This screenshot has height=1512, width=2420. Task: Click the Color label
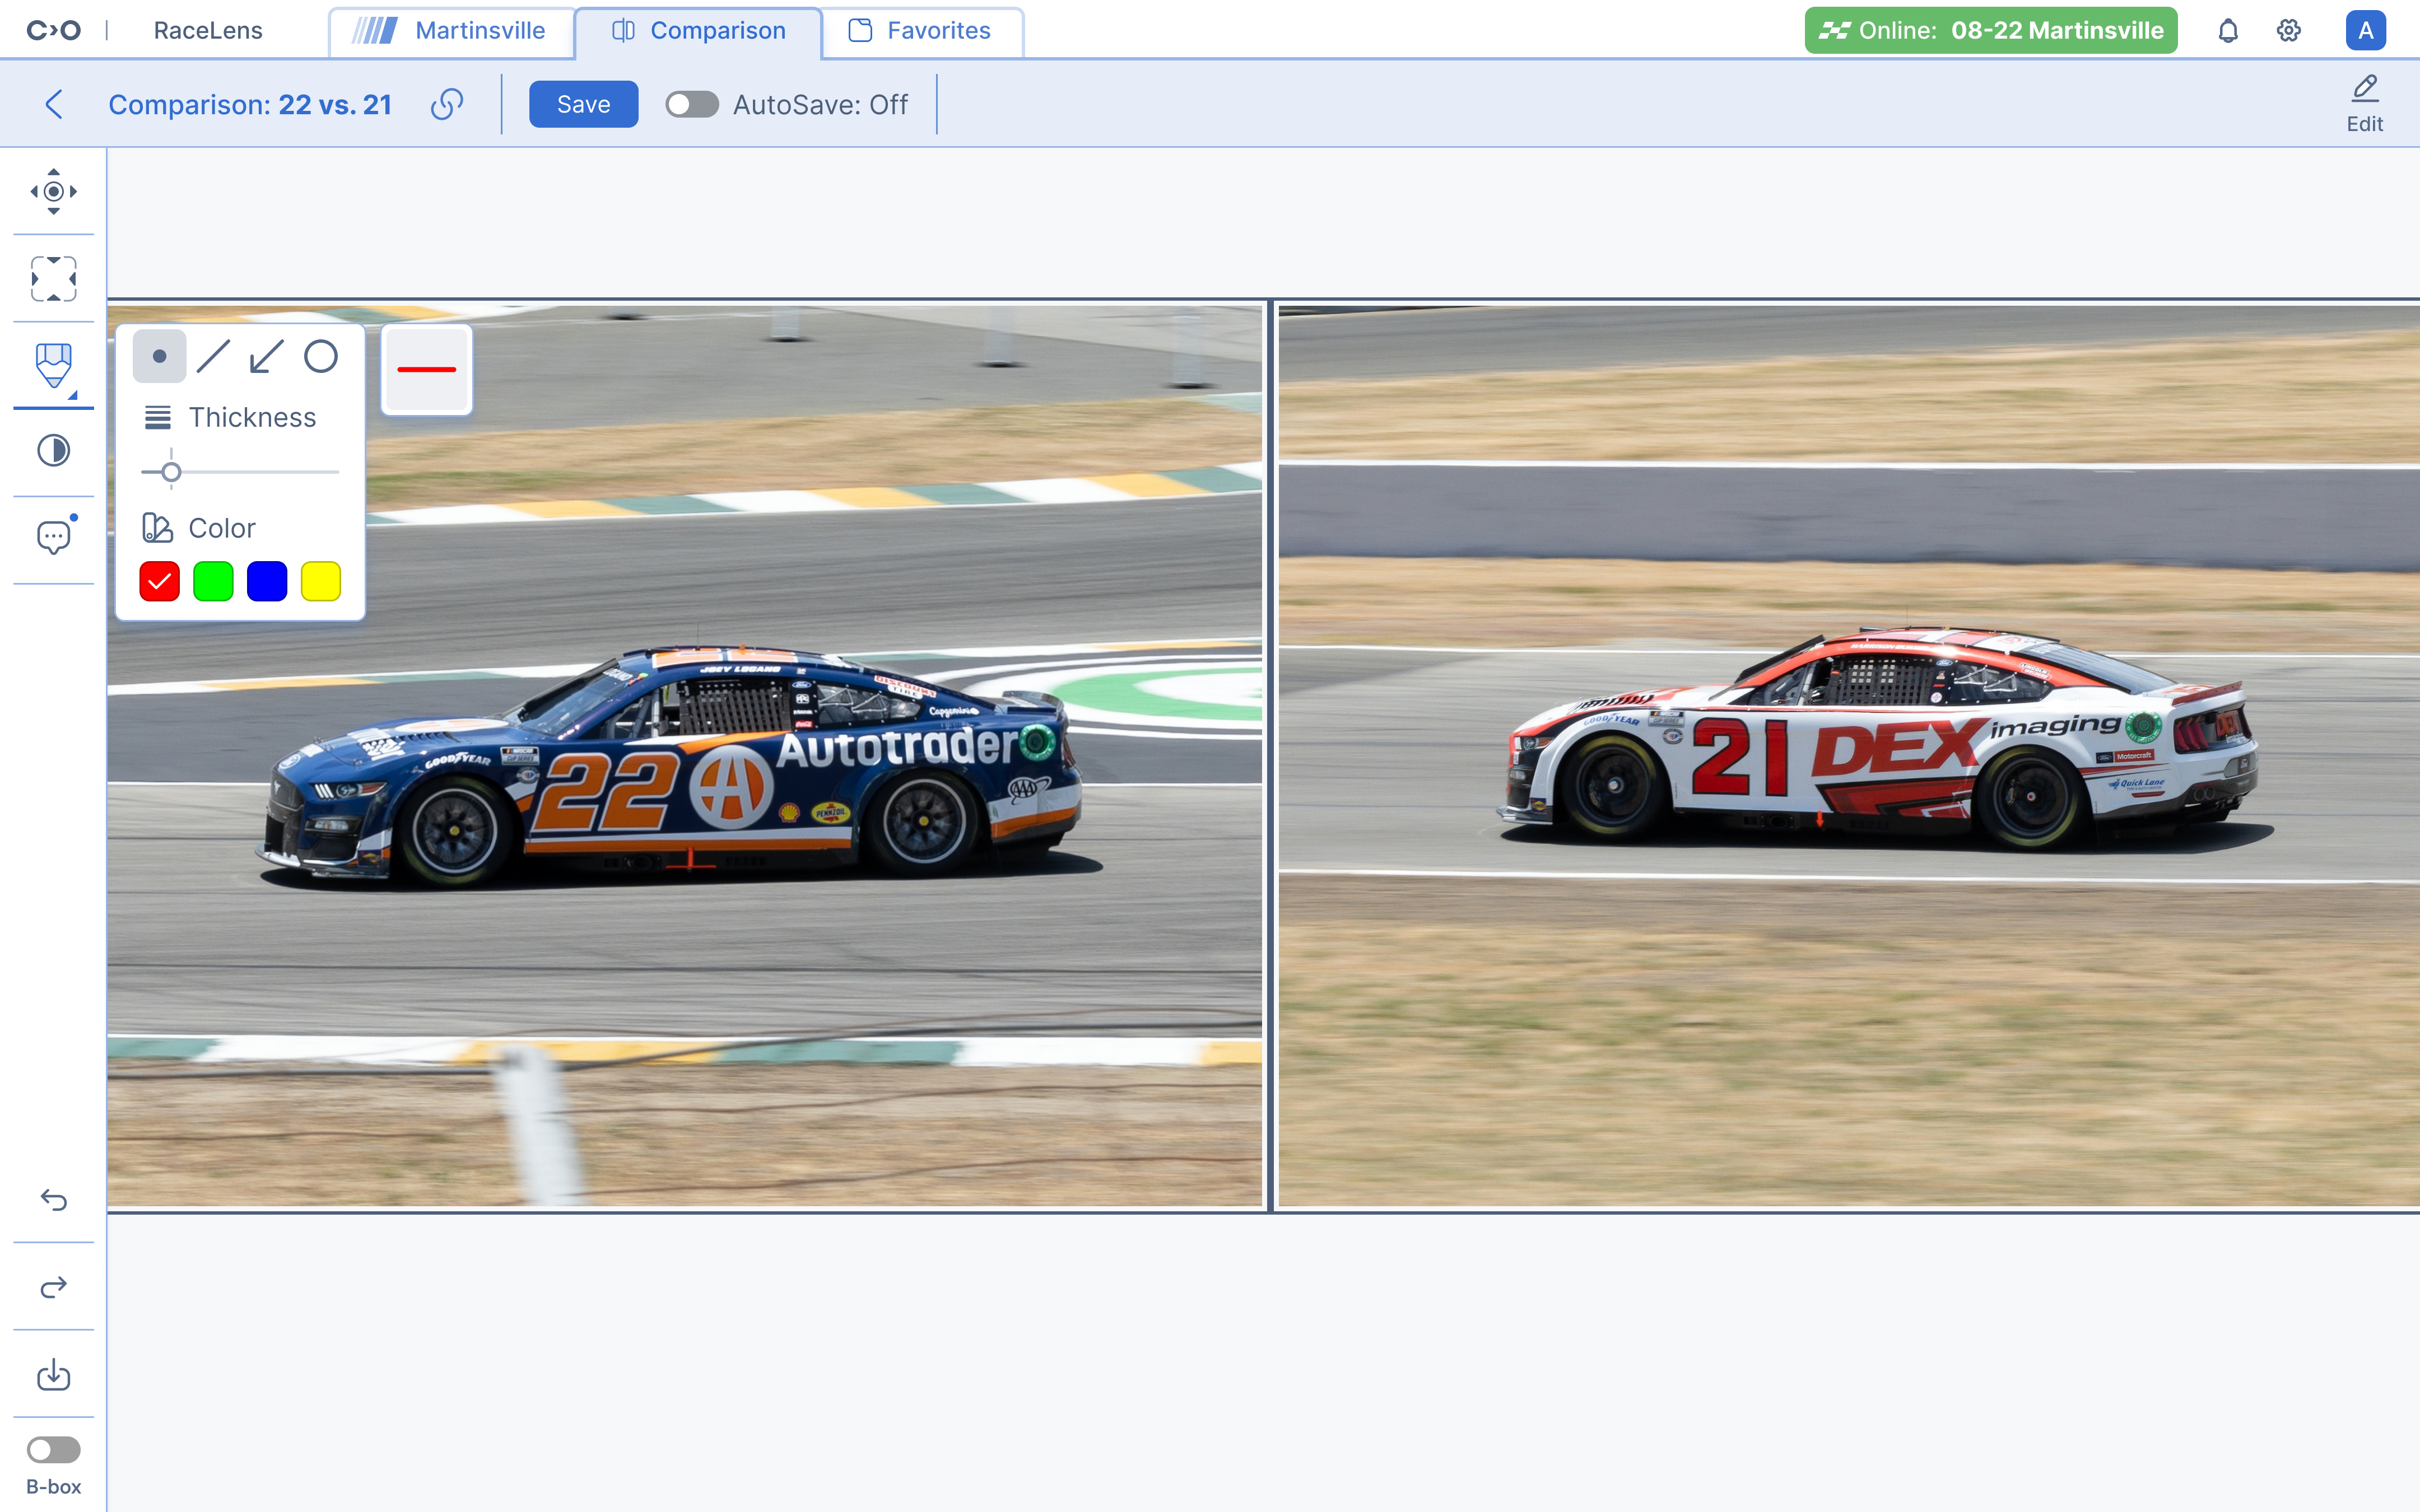coord(222,528)
